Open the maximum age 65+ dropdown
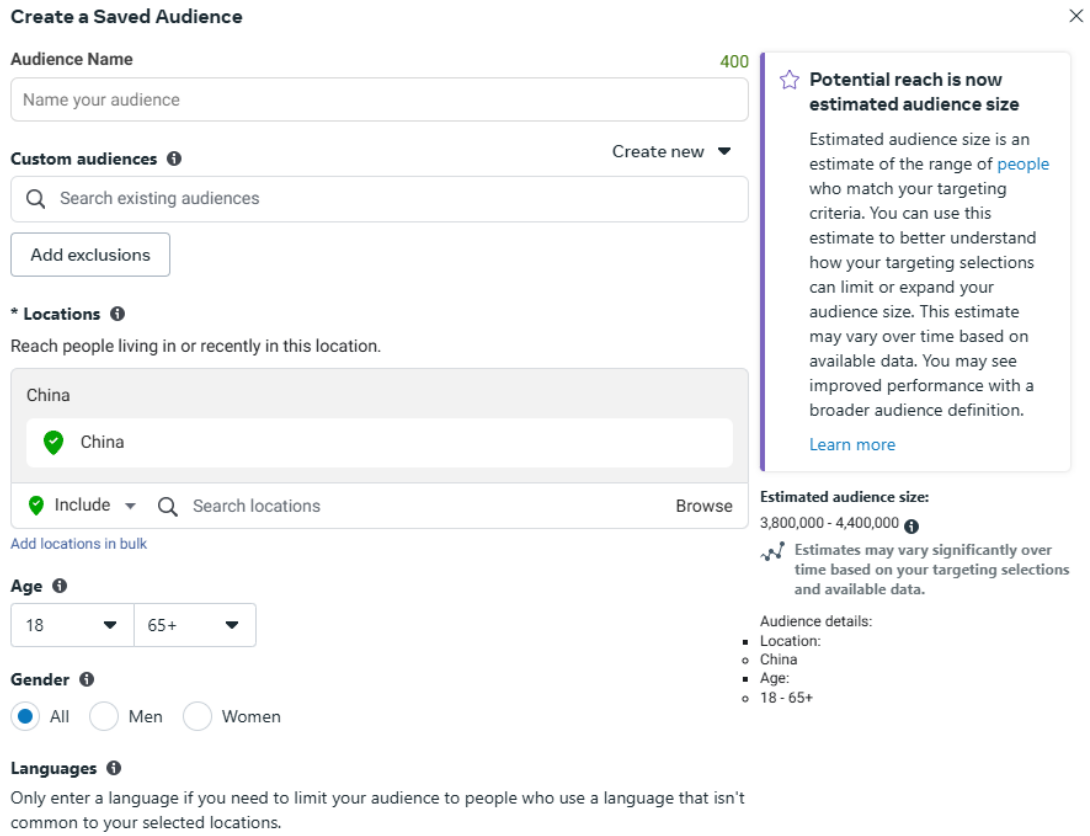The width and height of the screenshot is (1090, 836). [194, 625]
